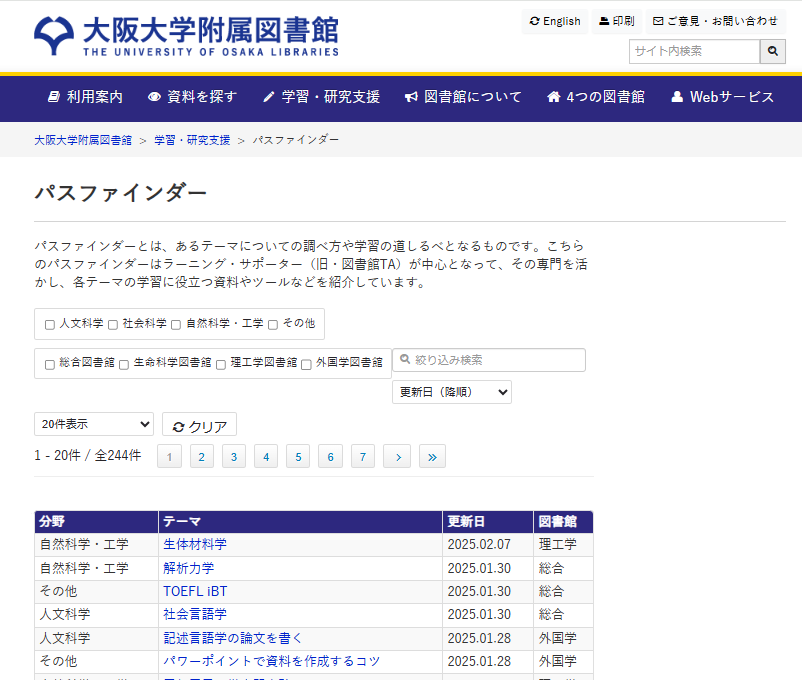The height and width of the screenshot is (680, 802).
Task: Go to pagination page 5
Action: point(298,456)
